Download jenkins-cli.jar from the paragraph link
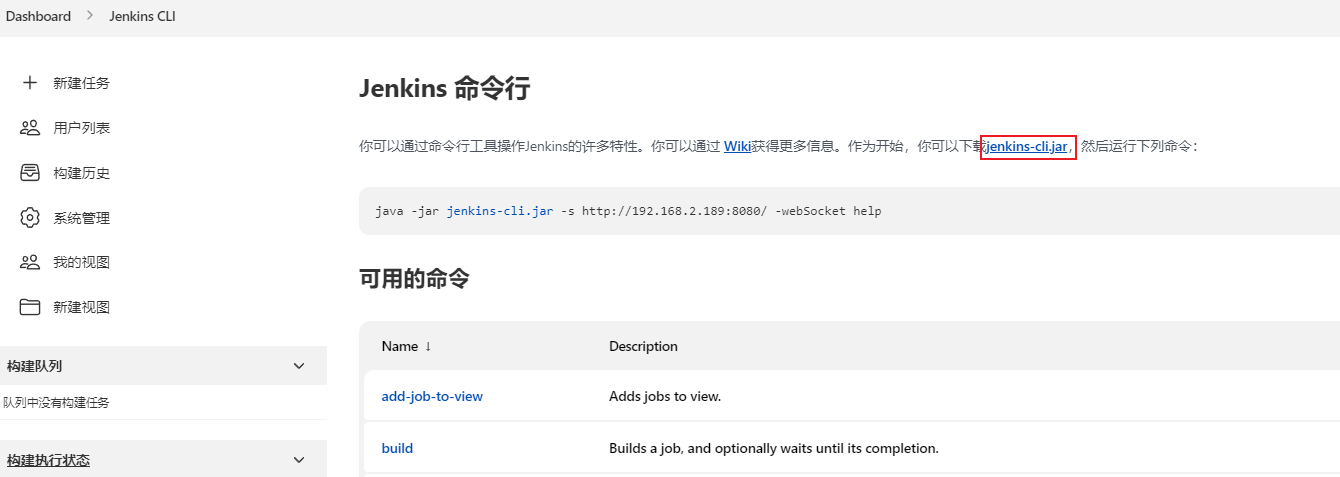This screenshot has width=1340, height=477. click(x=1027, y=146)
